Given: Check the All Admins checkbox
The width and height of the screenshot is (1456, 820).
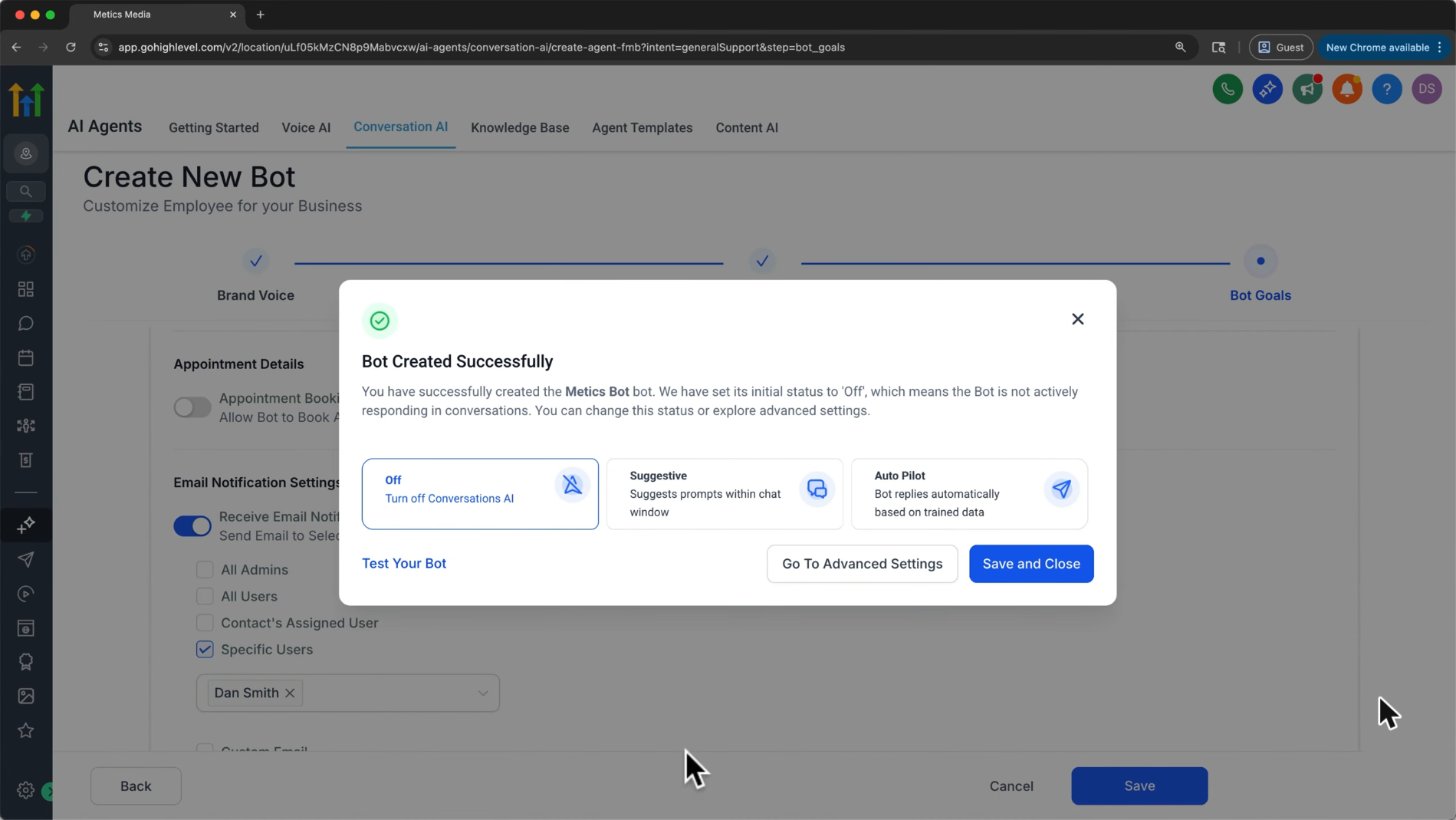Looking at the screenshot, I should click(205, 569).
